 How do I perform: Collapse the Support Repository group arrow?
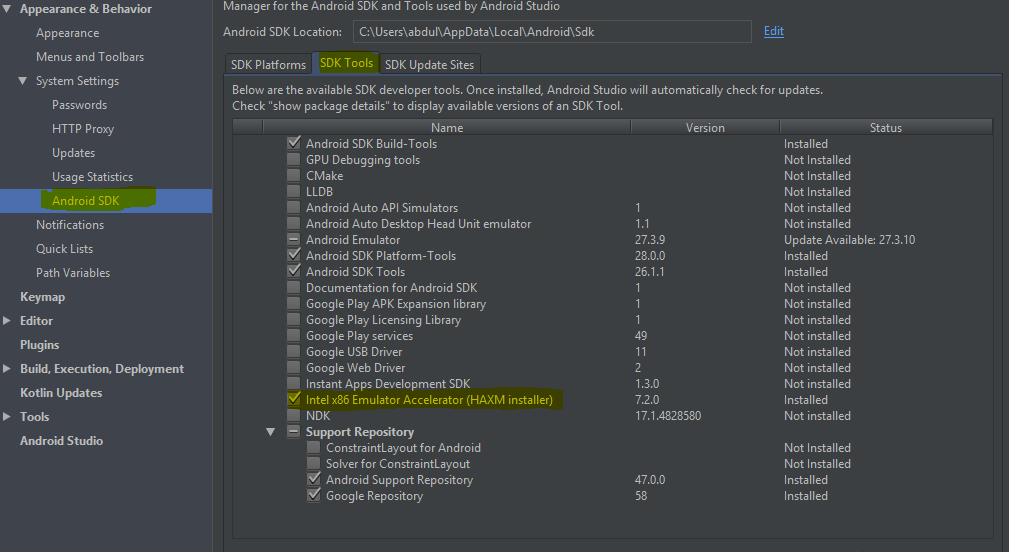pos(270,432)
